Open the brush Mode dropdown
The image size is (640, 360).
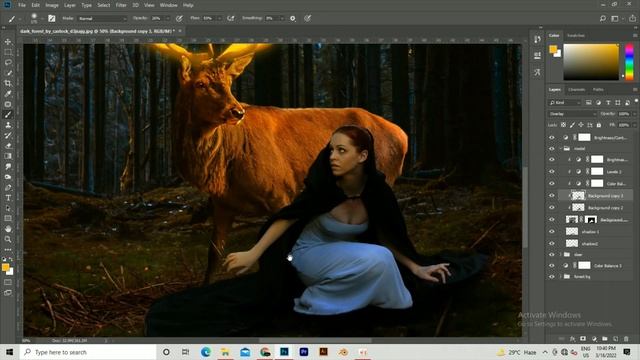click(102, 18)
